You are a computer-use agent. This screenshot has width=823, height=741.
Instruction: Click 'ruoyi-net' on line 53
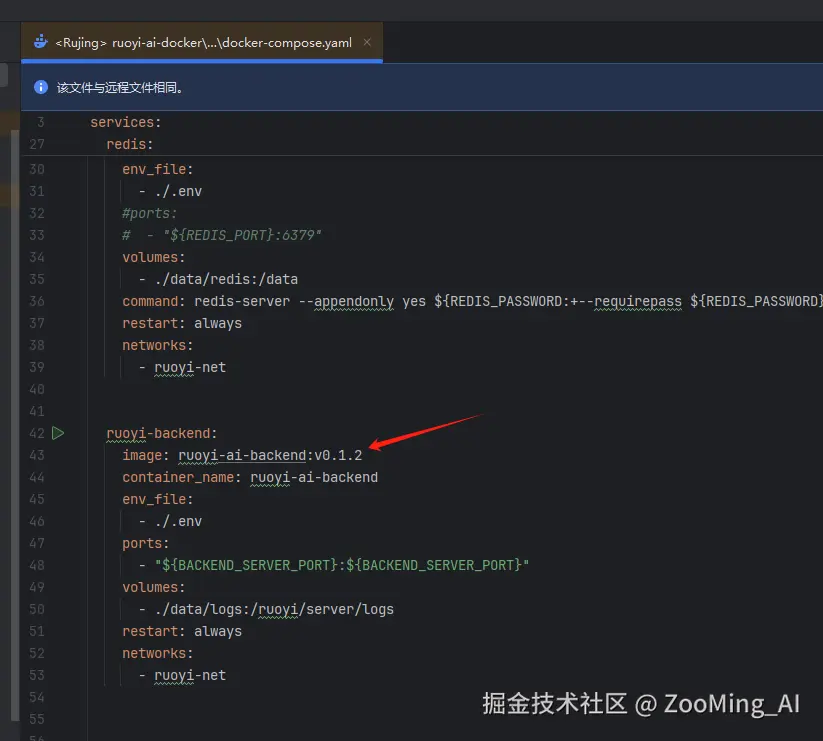click(x=190, y=675)
